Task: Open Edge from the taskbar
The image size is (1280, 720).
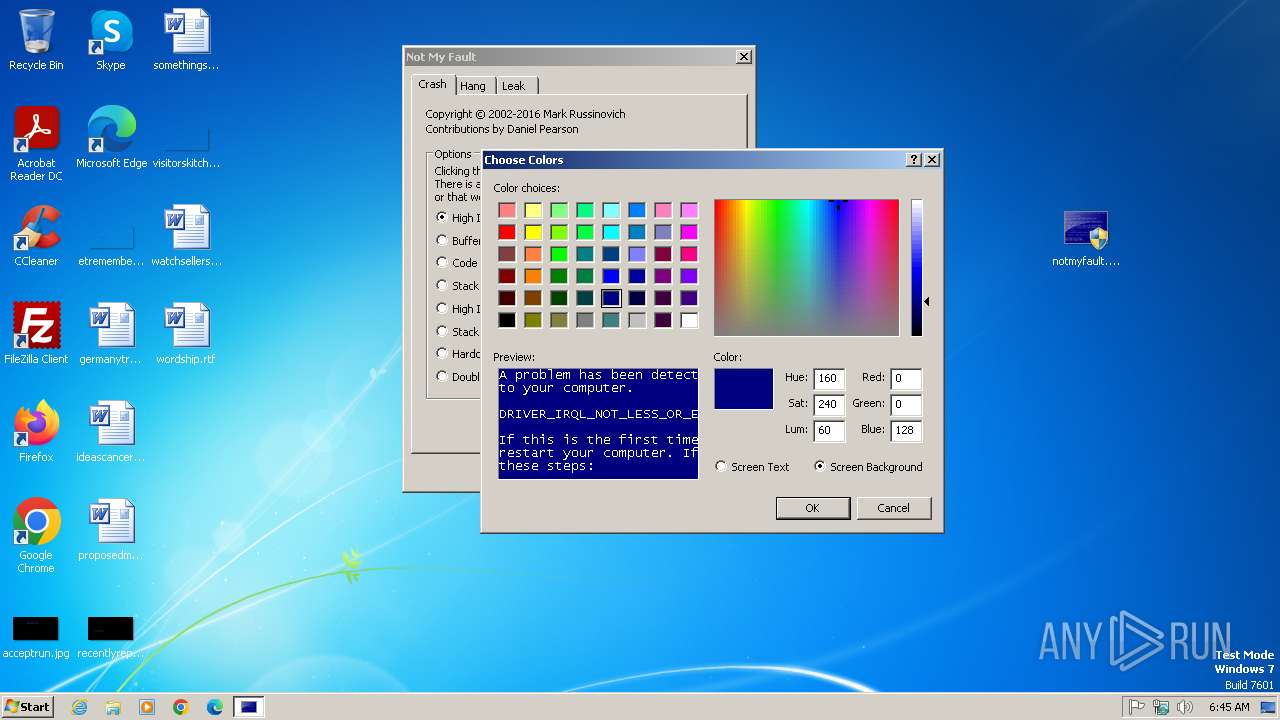Action: [215, 707]
